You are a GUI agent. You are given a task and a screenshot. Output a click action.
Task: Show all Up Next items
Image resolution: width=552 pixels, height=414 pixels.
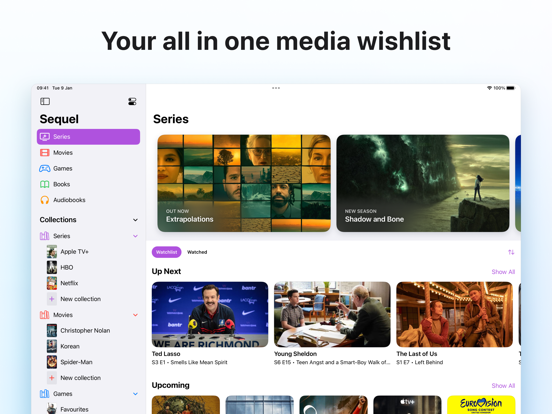point(503,272)
